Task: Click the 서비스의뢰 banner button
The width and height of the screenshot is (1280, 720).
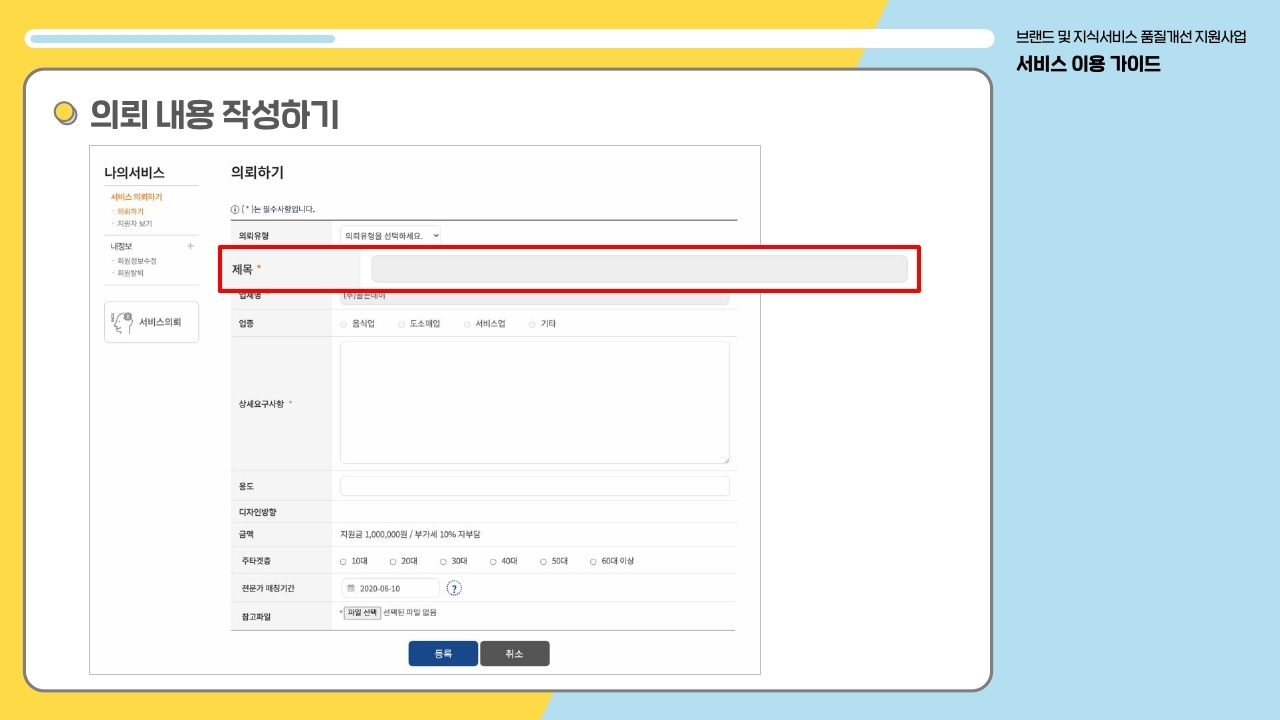Action: tap(151, 322)
